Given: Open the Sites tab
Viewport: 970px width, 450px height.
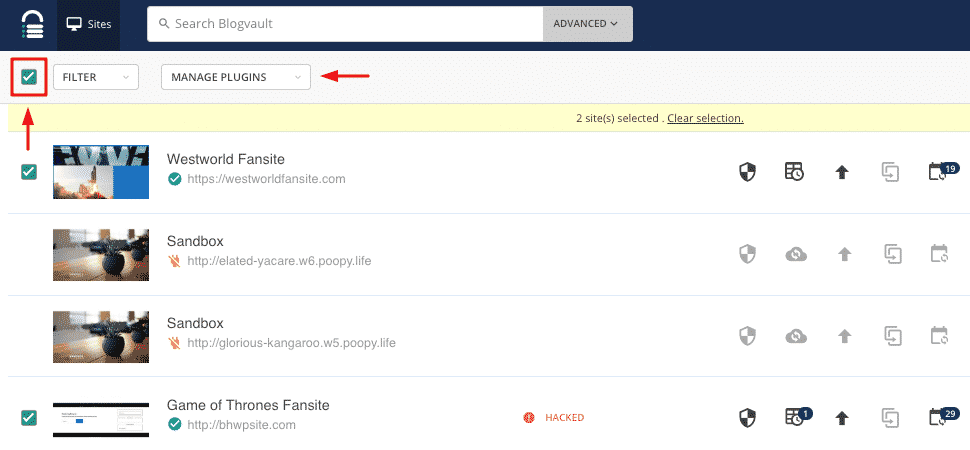Looking at the screenshot, I should (x=88, y=25).
